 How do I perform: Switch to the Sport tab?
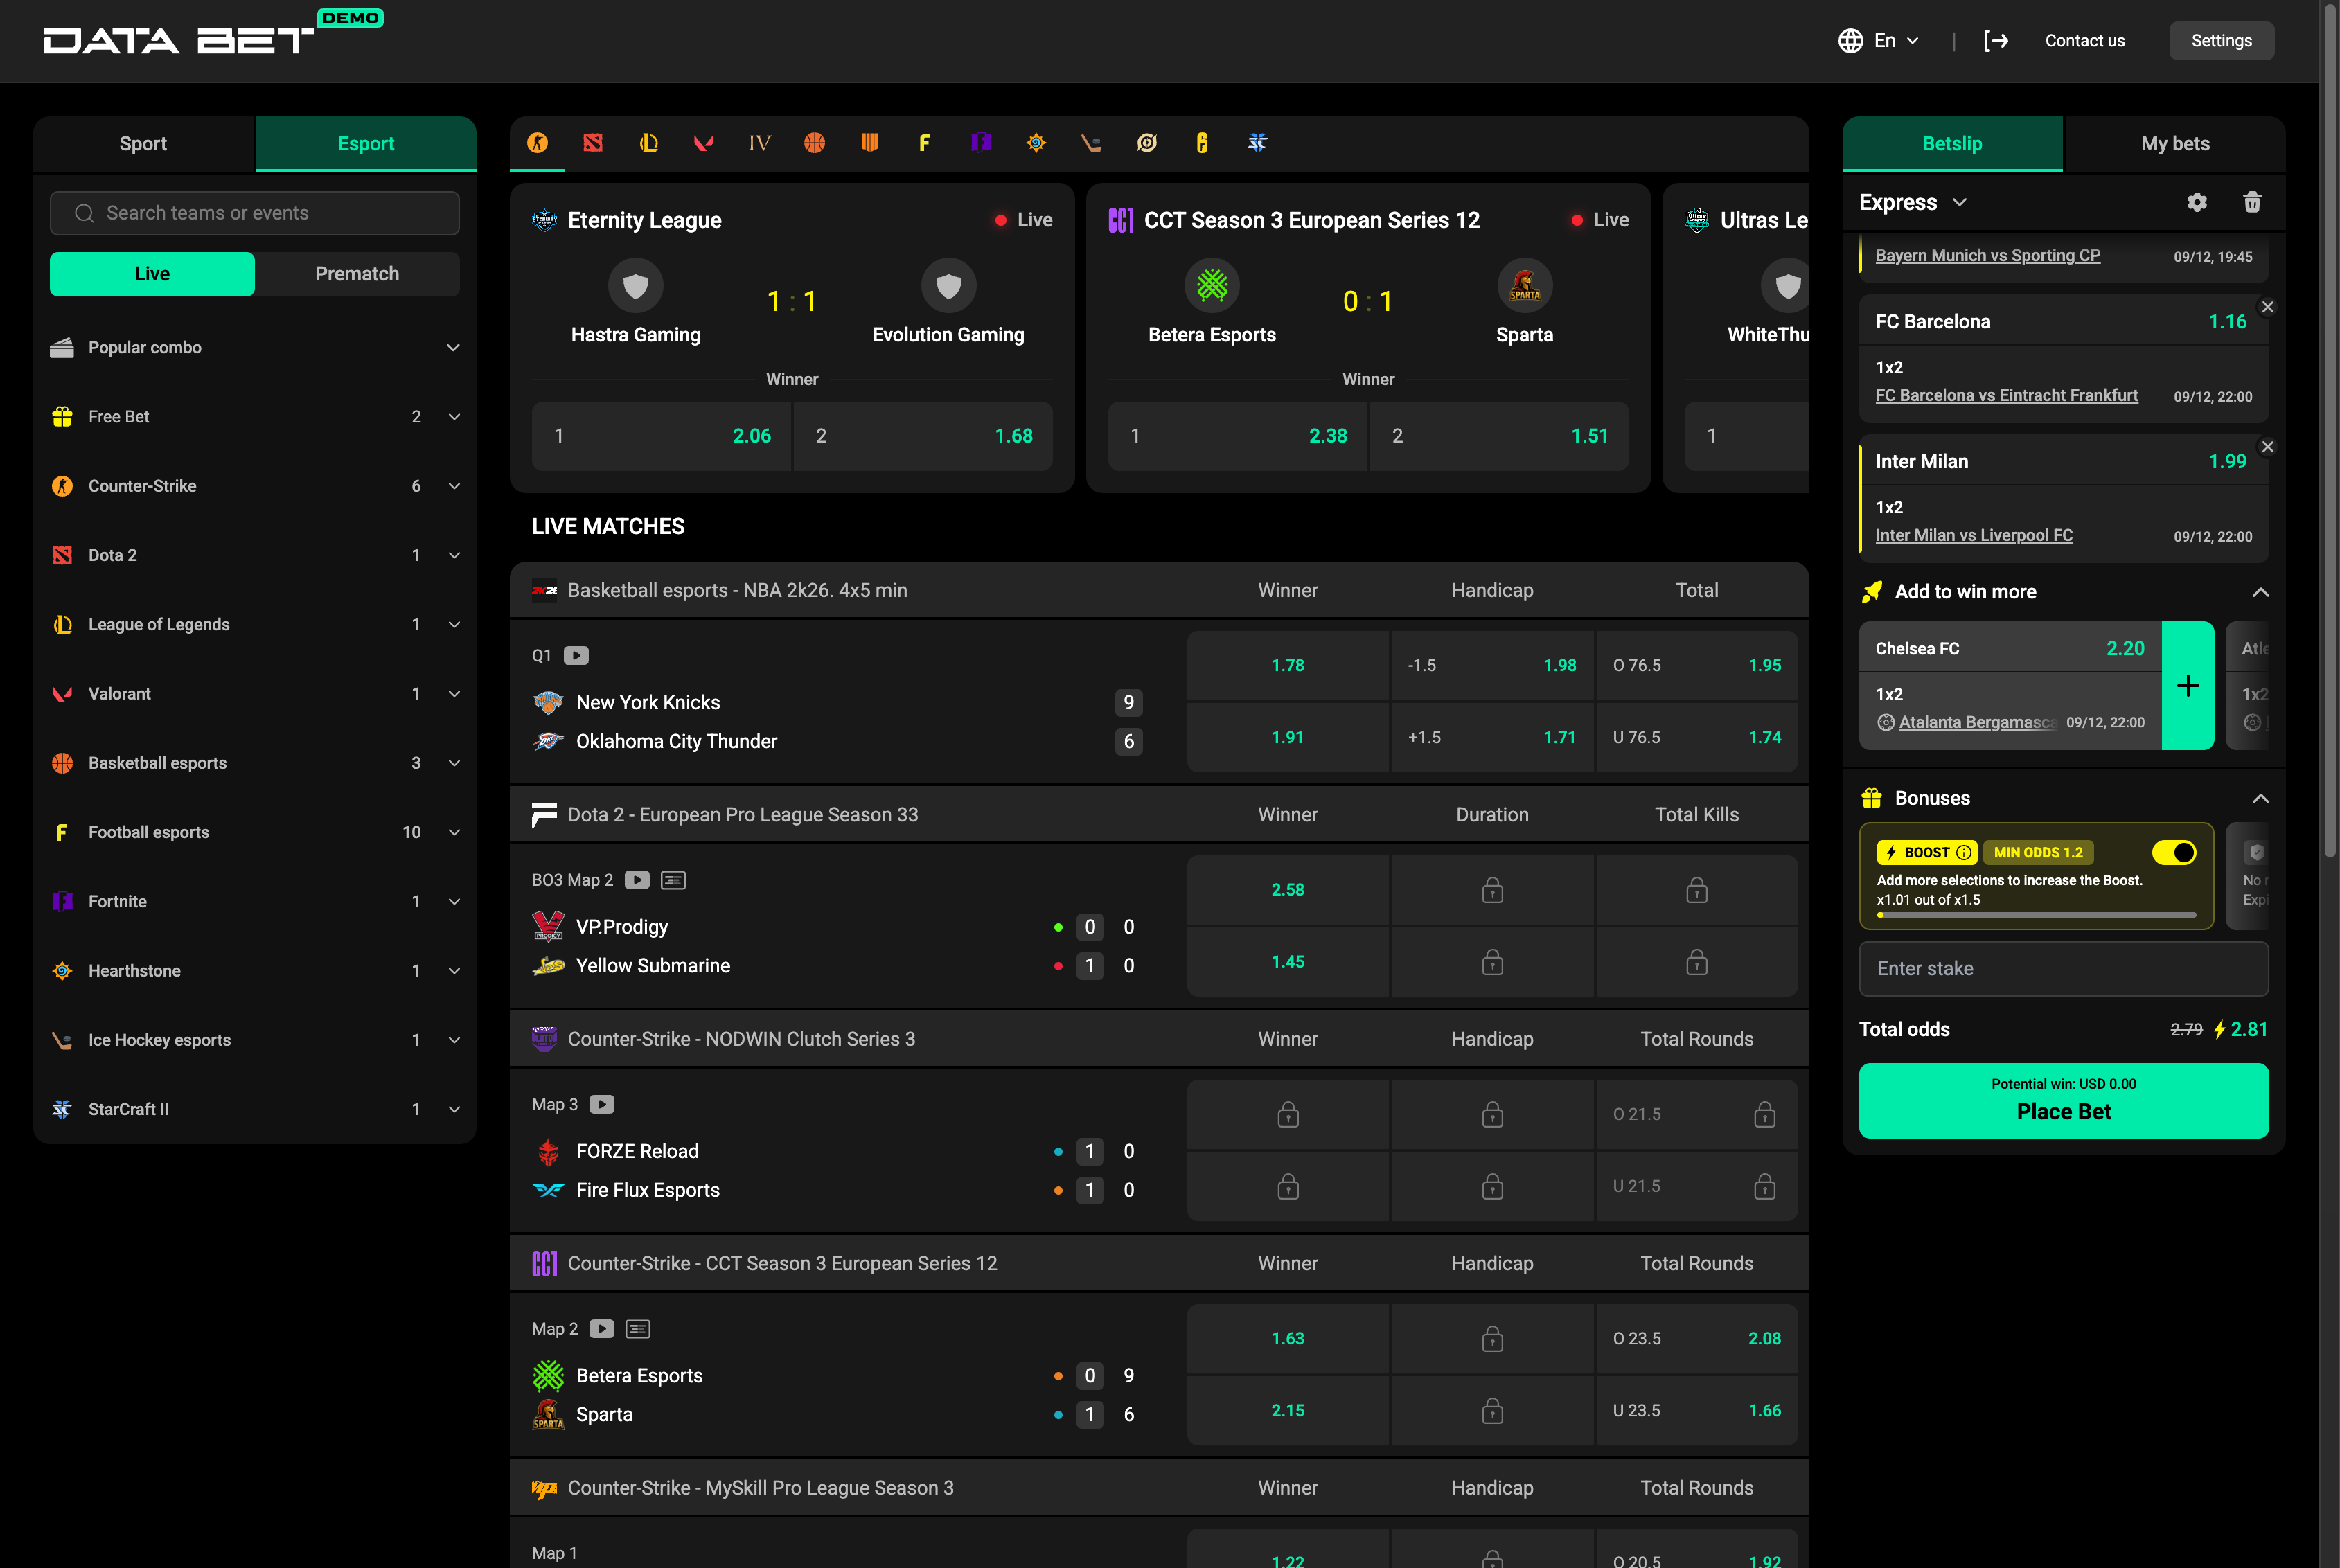coord(143,144)
